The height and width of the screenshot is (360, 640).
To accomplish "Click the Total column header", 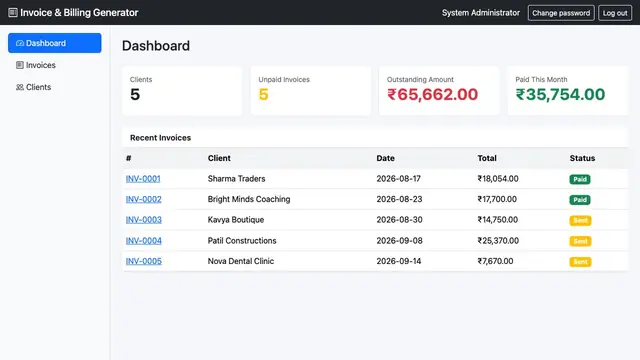I will (x=487, y=158).
